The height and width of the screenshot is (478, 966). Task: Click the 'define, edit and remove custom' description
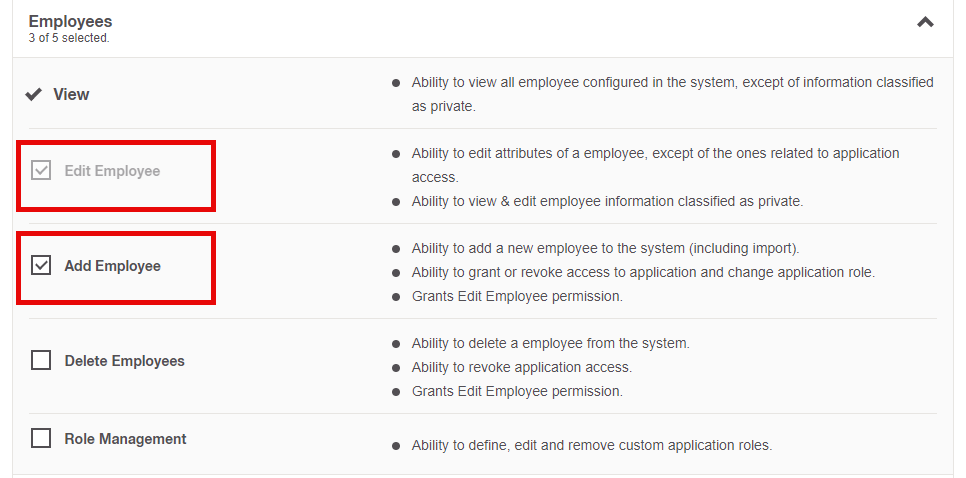[591, 445]
